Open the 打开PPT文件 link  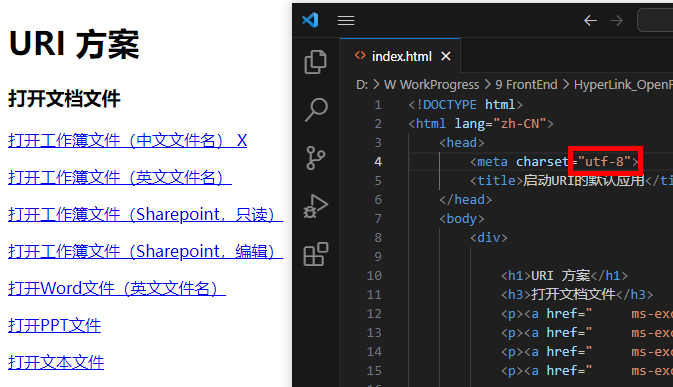tap(55, 325)
